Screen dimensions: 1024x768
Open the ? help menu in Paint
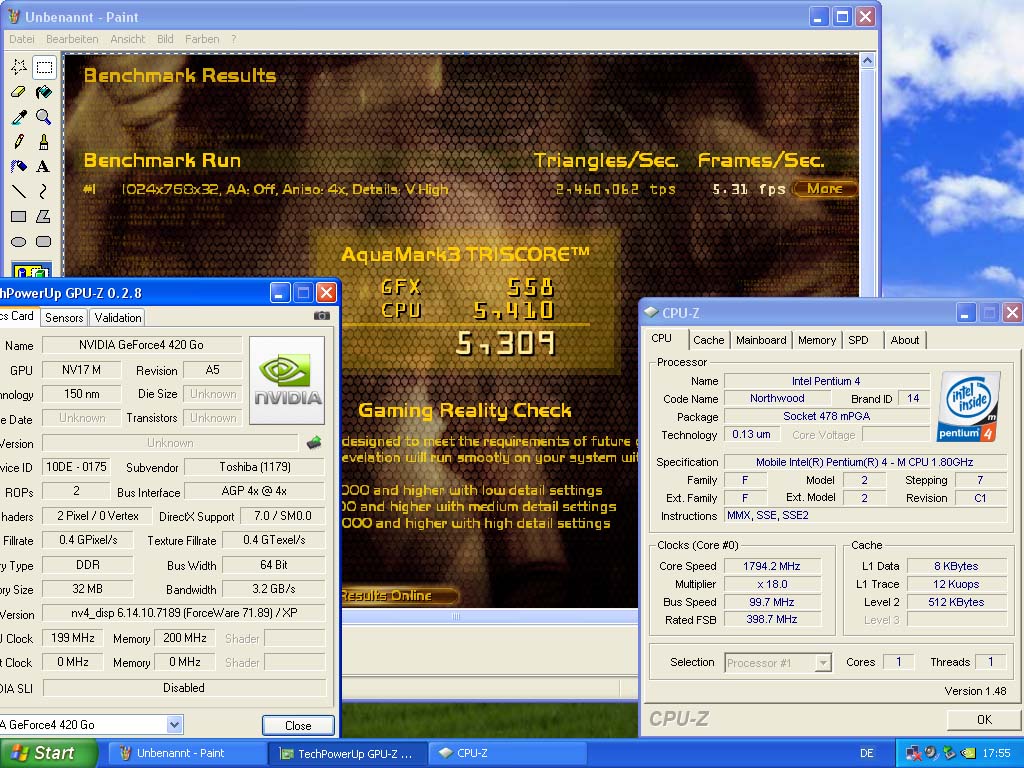(x=233, y=39)
